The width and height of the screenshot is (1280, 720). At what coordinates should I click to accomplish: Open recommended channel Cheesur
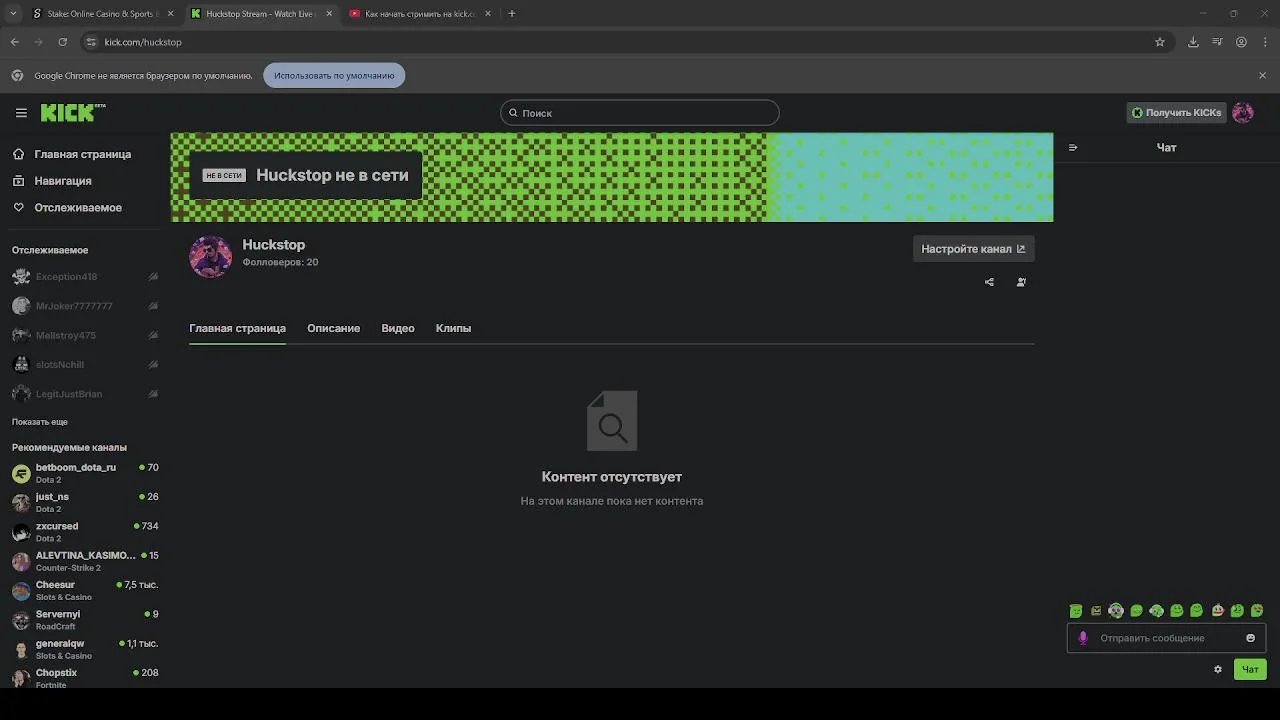(85, 590)
